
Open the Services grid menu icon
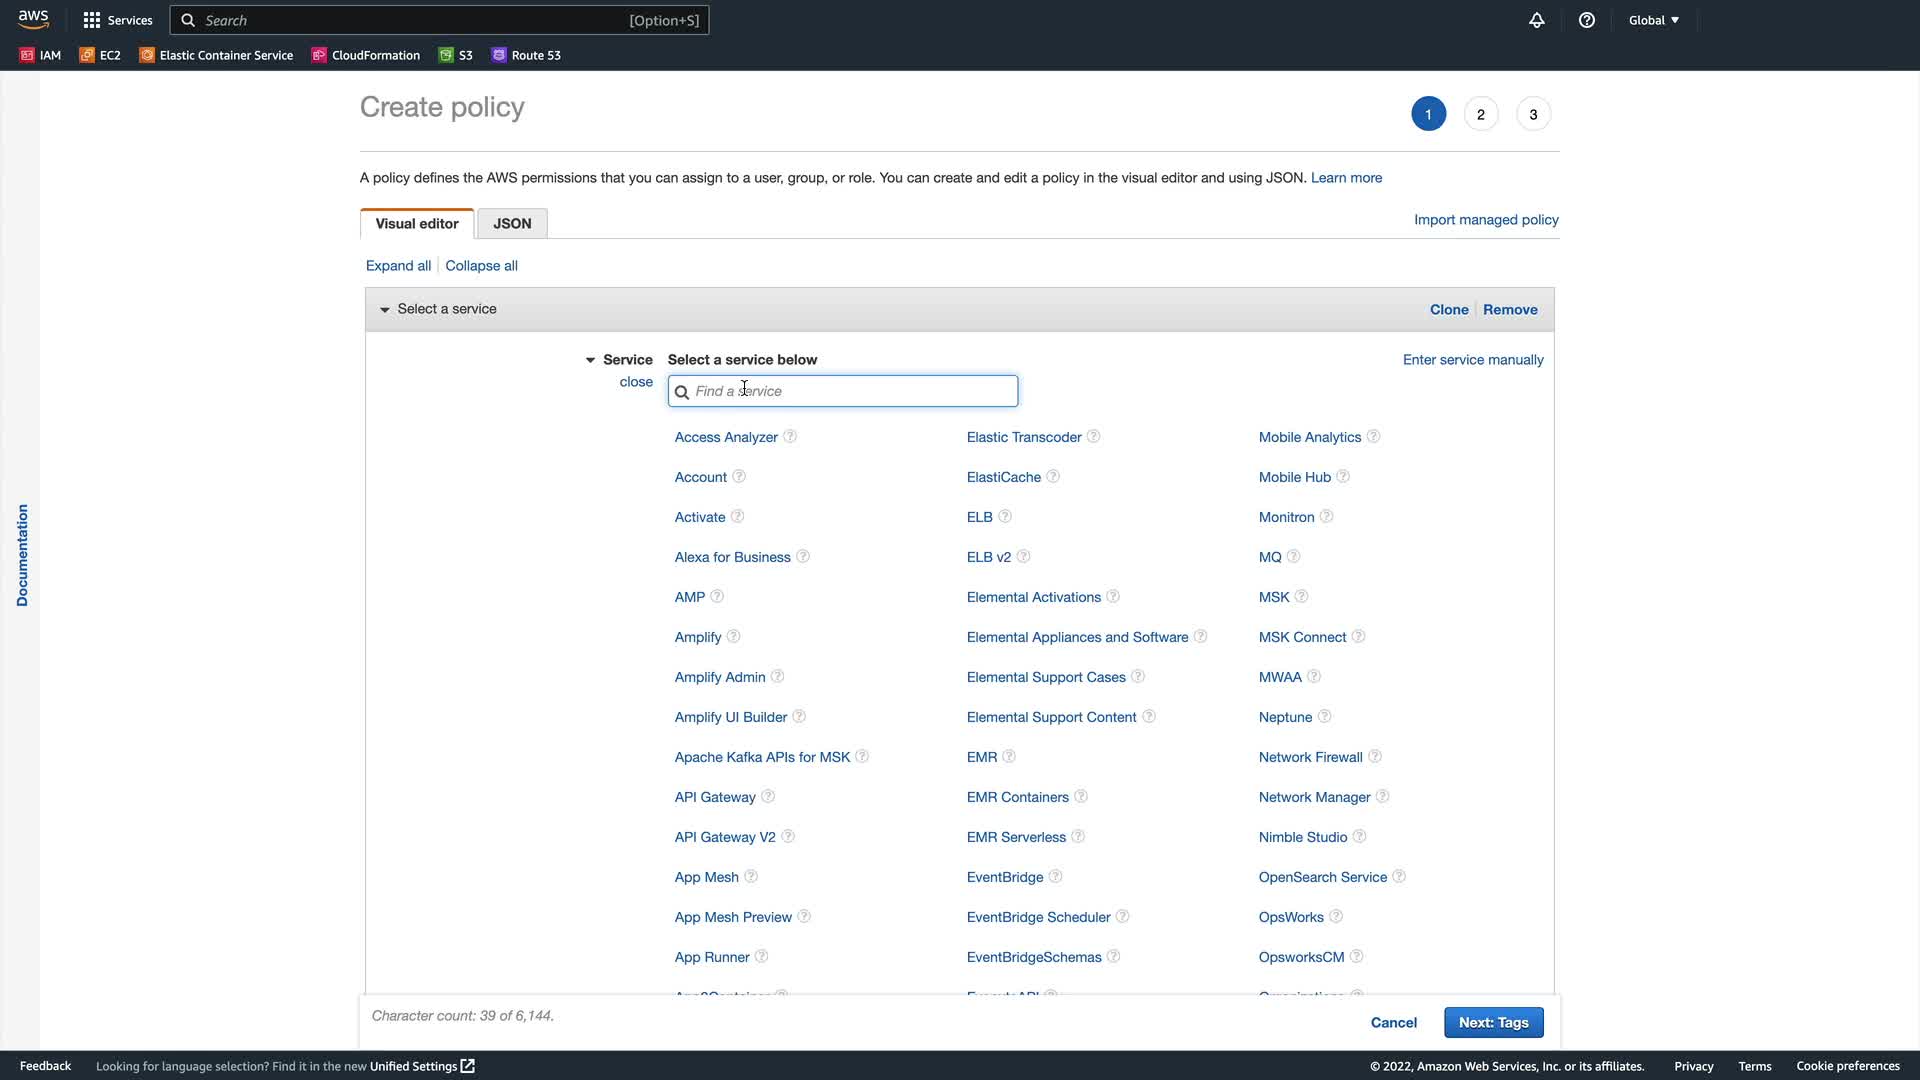click(92, 20)
